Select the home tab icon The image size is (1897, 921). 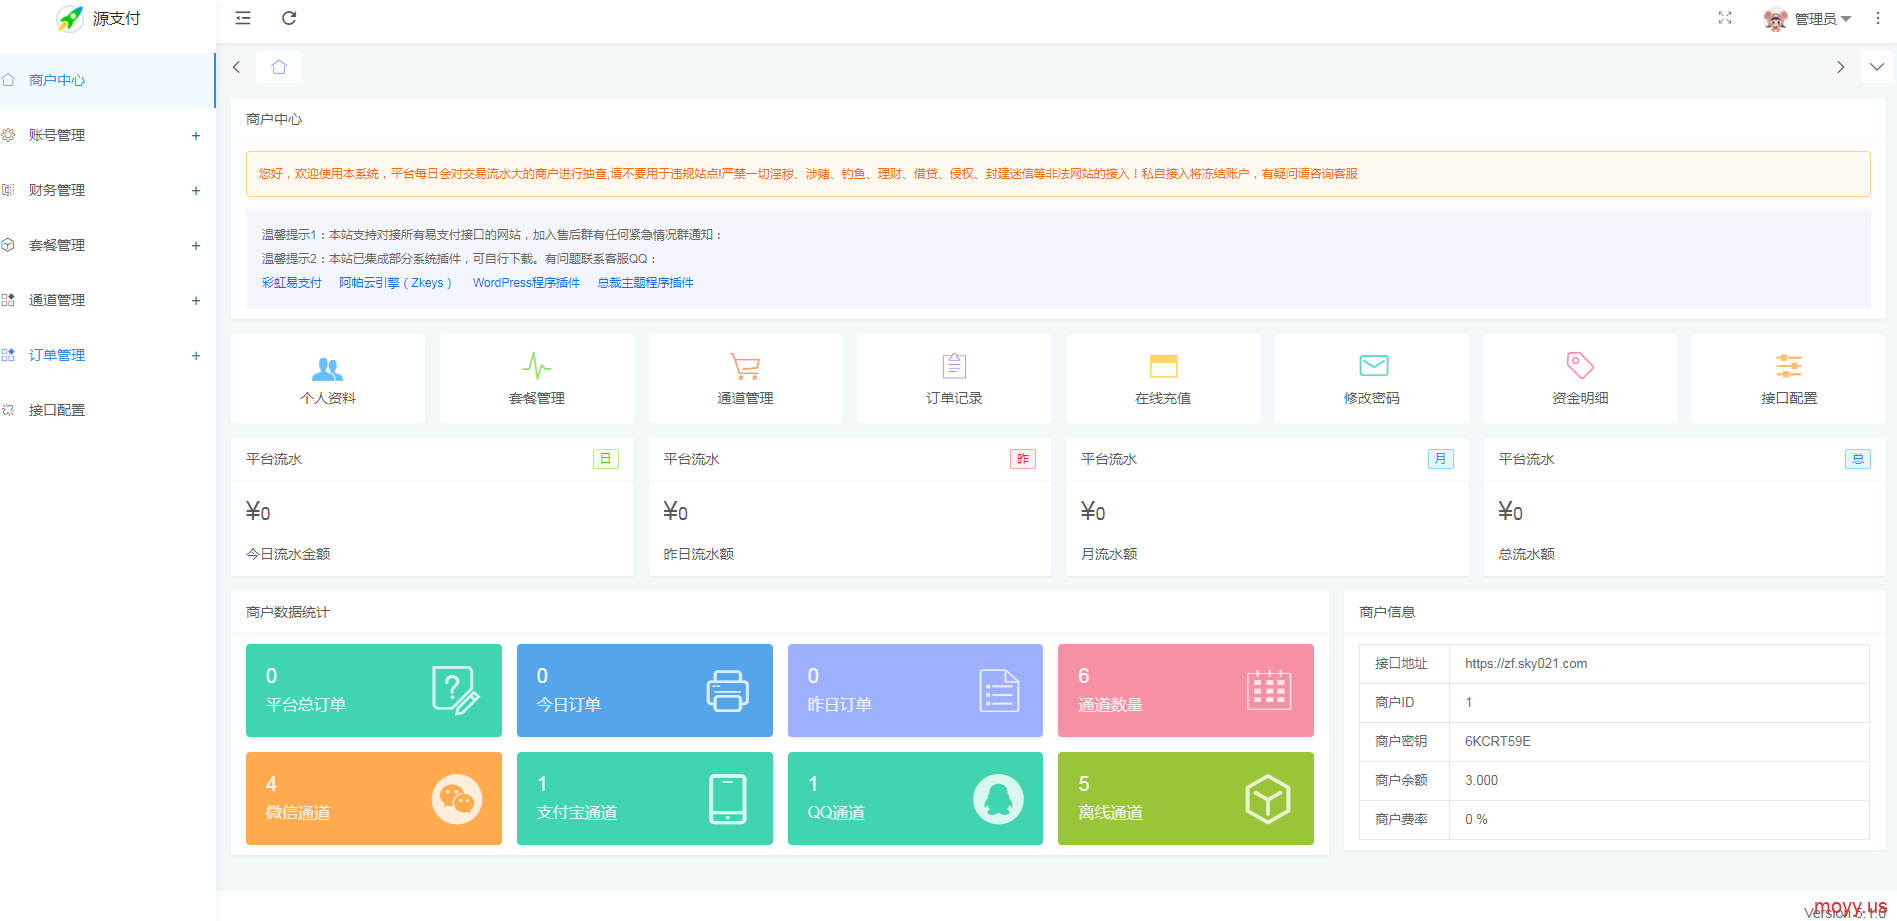click(279, 67)
